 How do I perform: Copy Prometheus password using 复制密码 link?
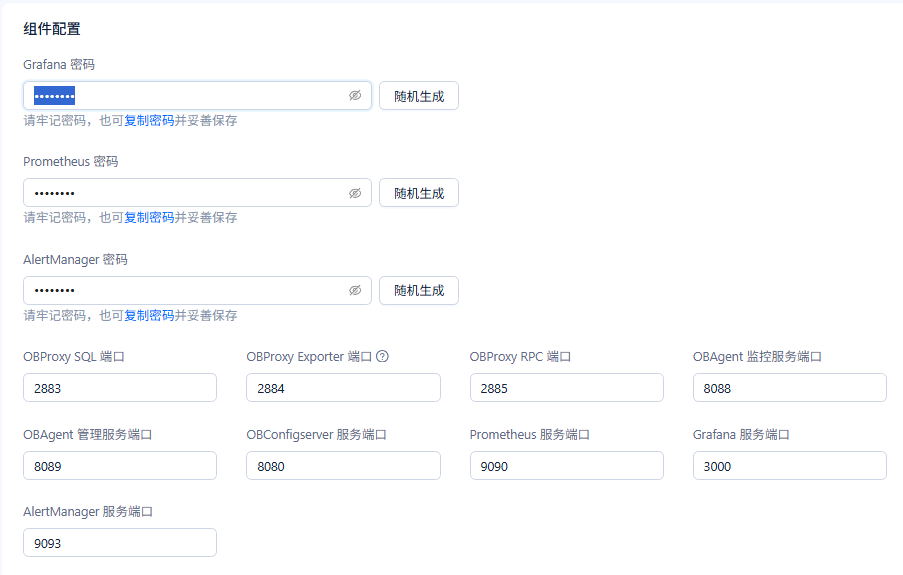coord(149,218)
